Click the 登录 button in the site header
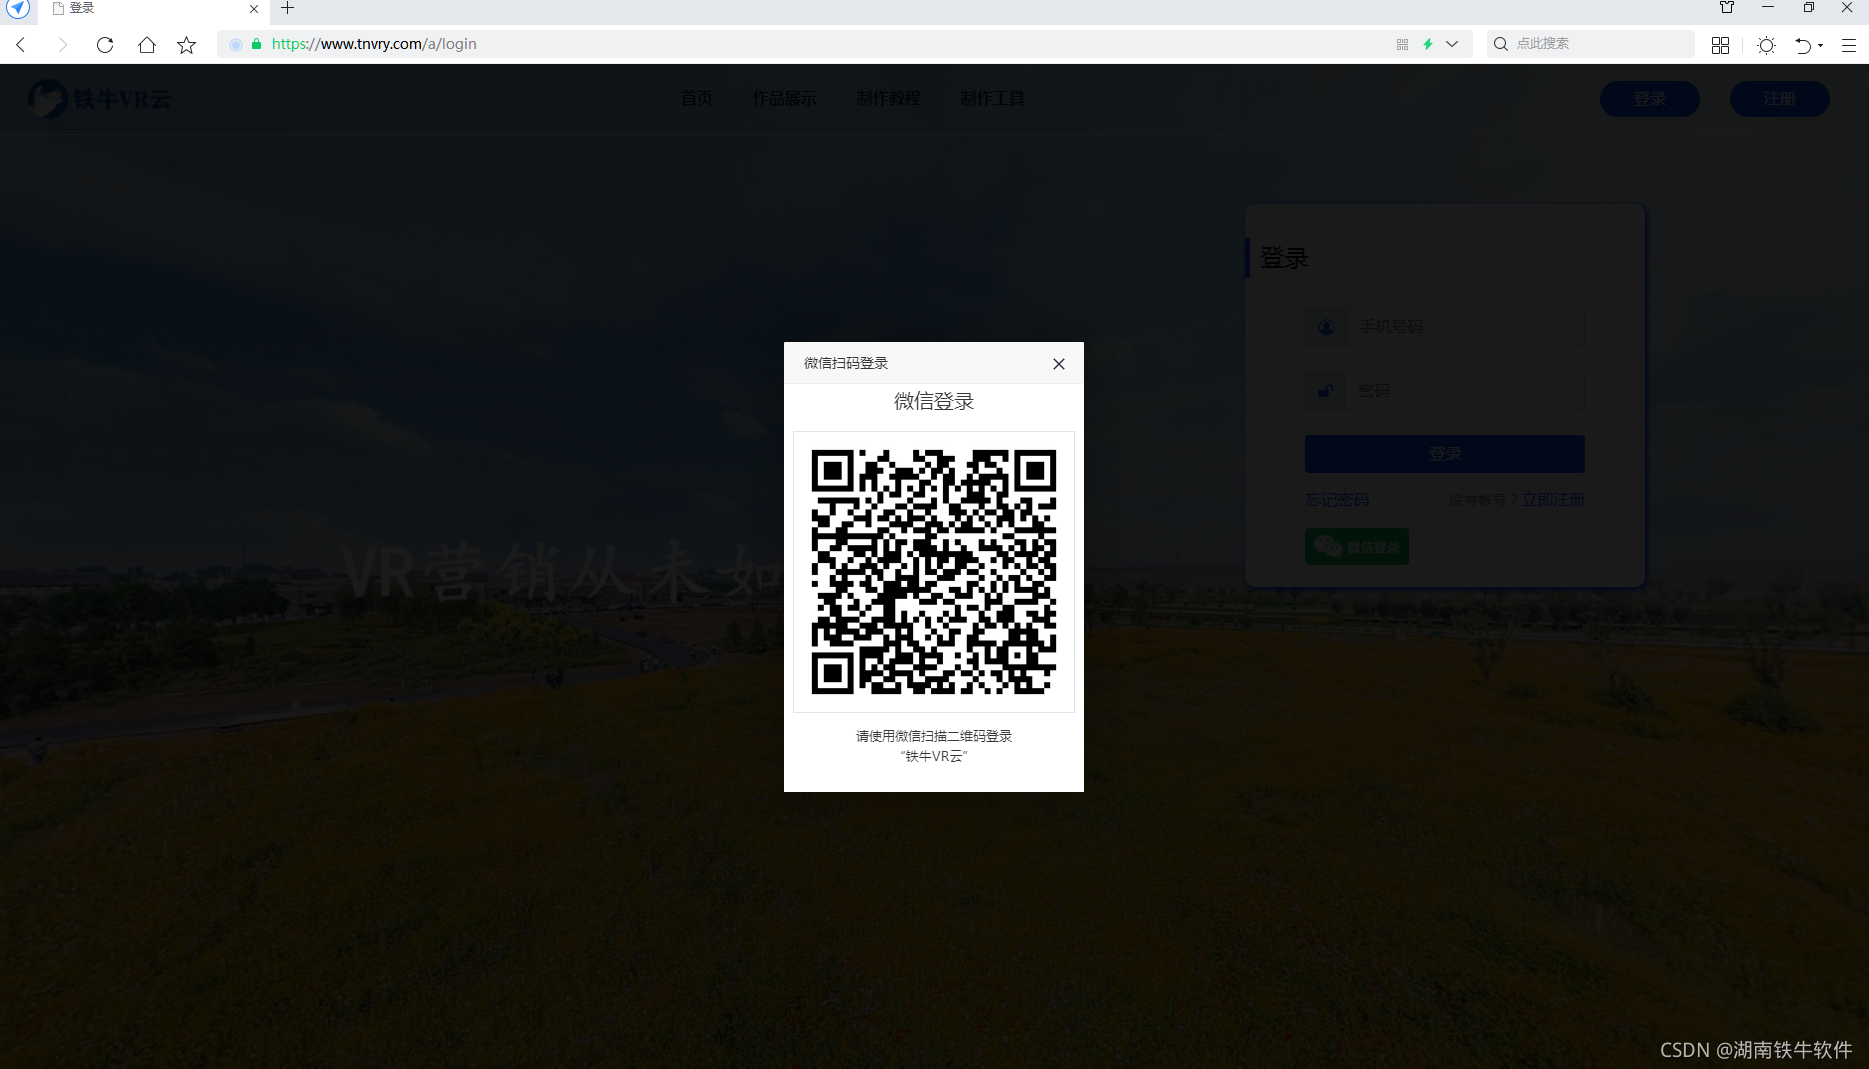The width and height of the screenshot is (1869, 1069). [x=1650, y=99]
